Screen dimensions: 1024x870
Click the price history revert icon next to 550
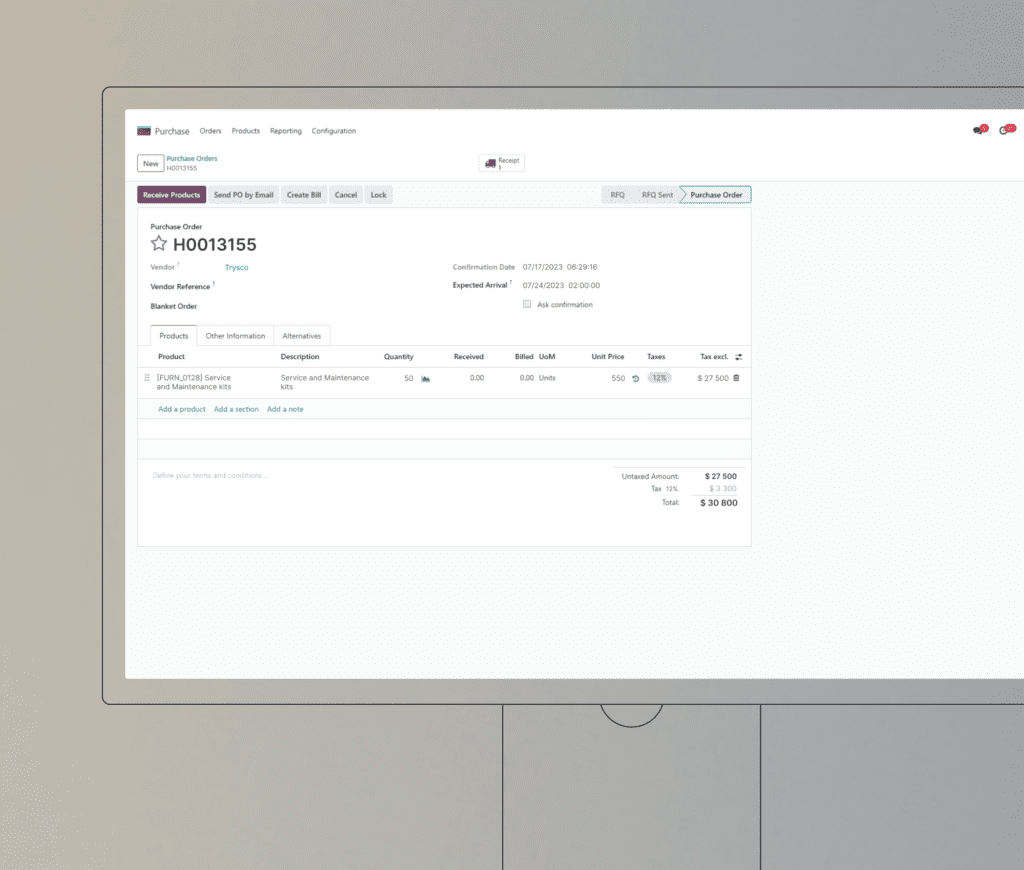pyautogui.click(x=635, y=378)
